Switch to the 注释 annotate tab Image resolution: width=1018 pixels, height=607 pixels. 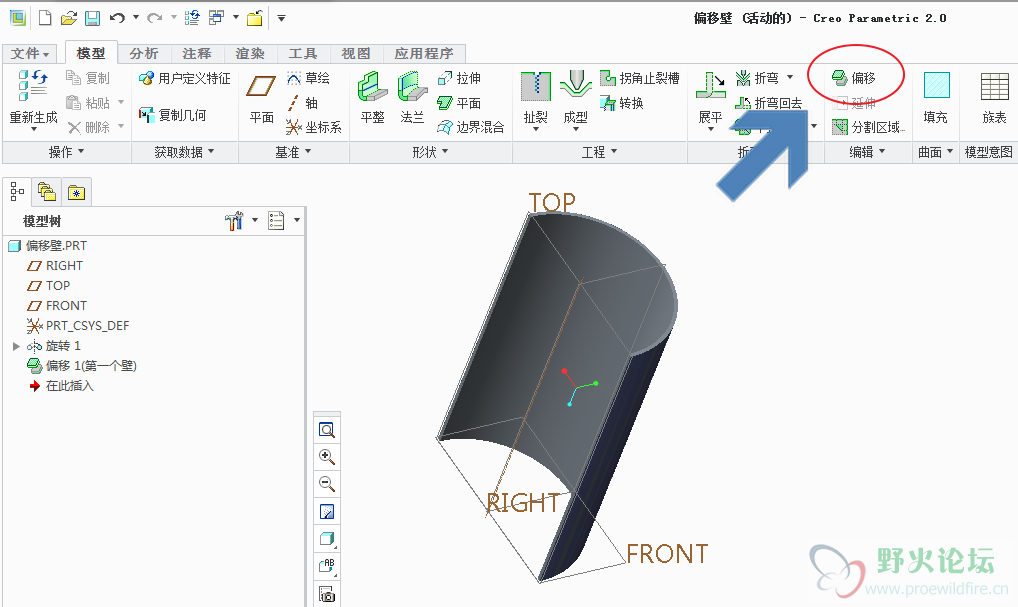tap(197, 53)
